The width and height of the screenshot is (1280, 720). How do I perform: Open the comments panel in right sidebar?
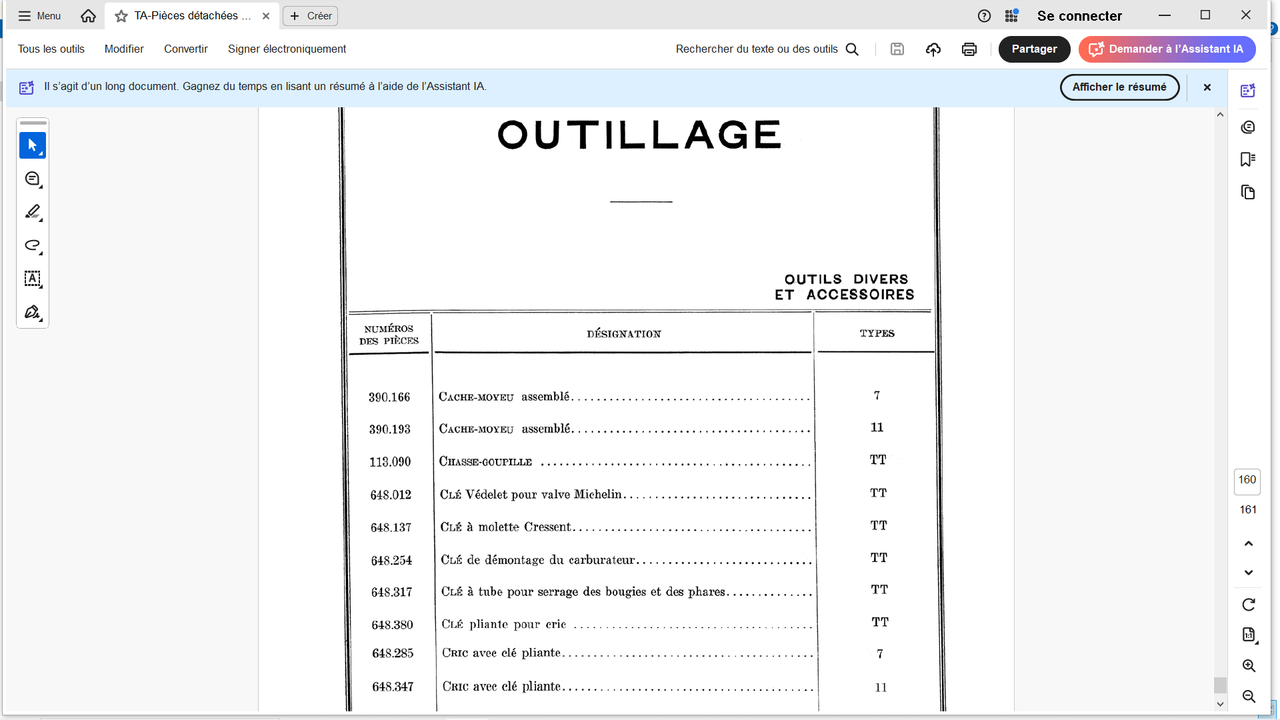1247,127
